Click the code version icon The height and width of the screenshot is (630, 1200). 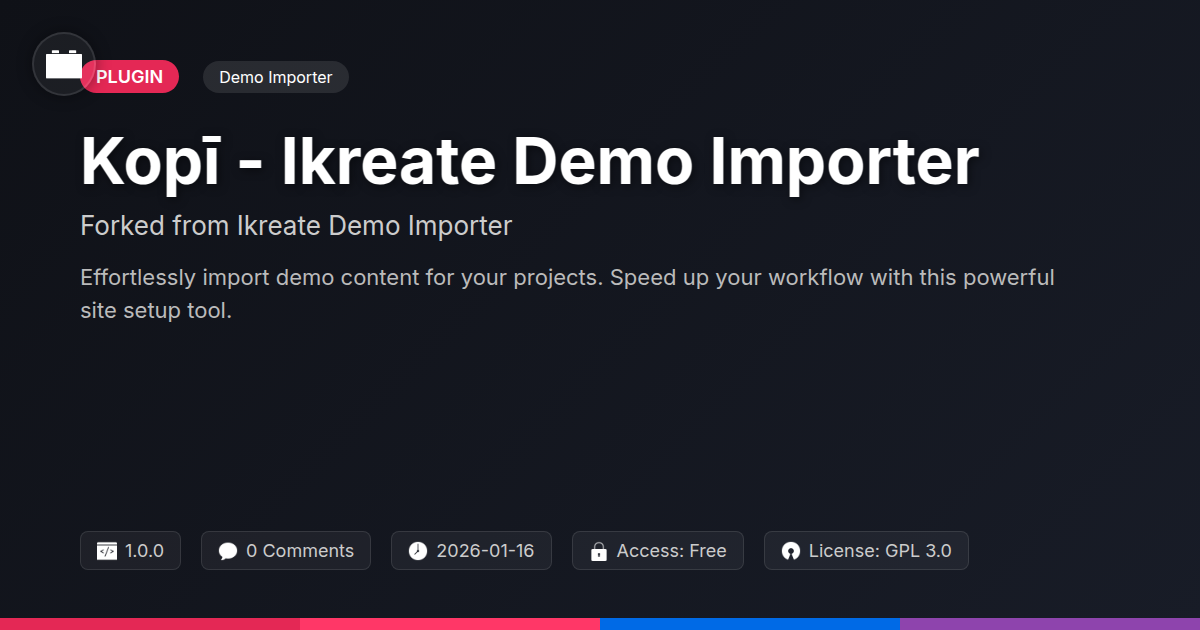click(107, 551)
